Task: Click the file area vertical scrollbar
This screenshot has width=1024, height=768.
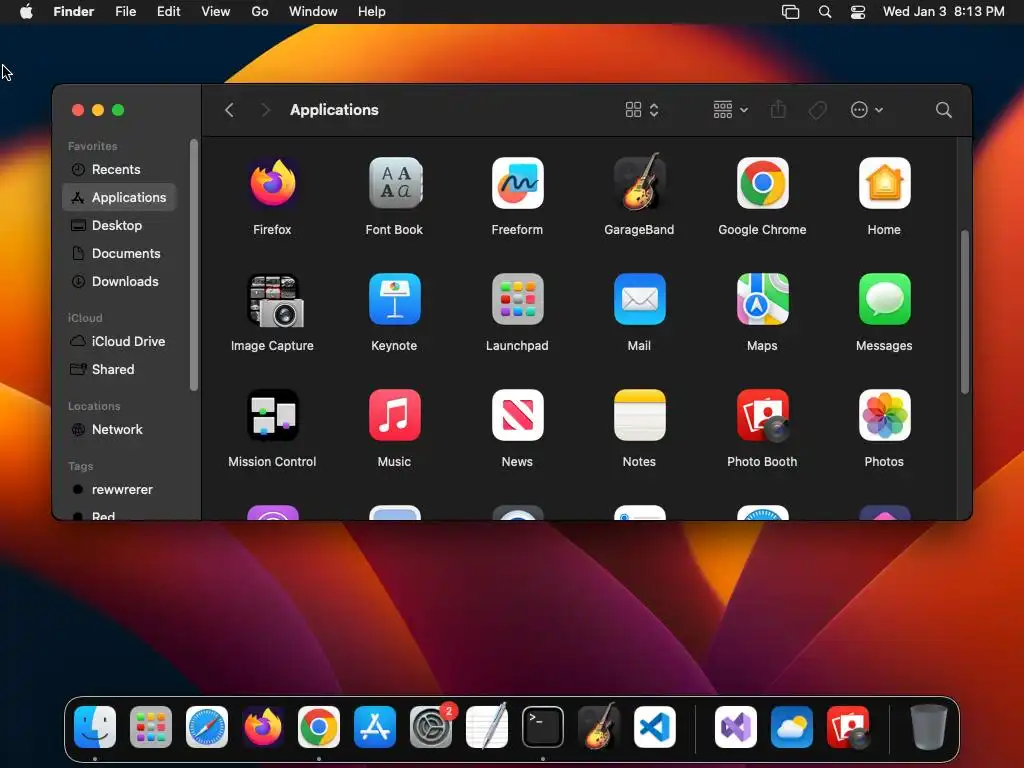Action: pos(965,312)
